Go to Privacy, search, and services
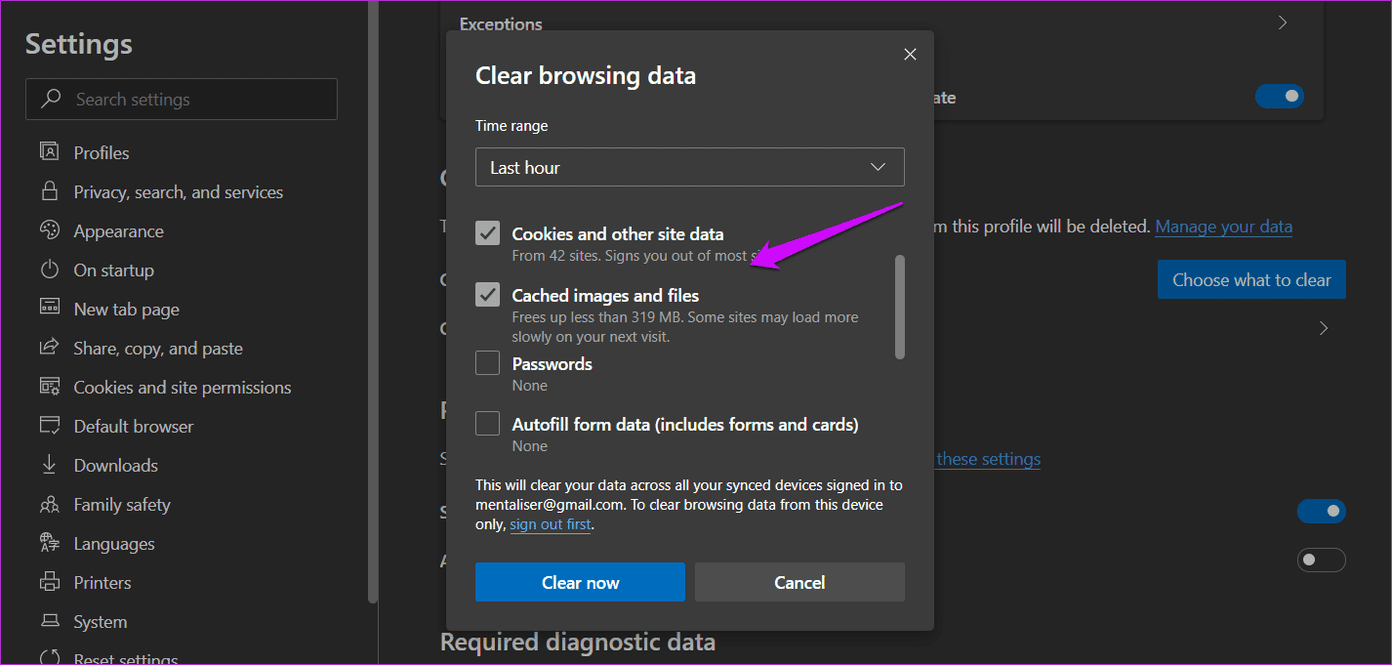The height and width of the screenshot is (665, 1392). (178, 192)
